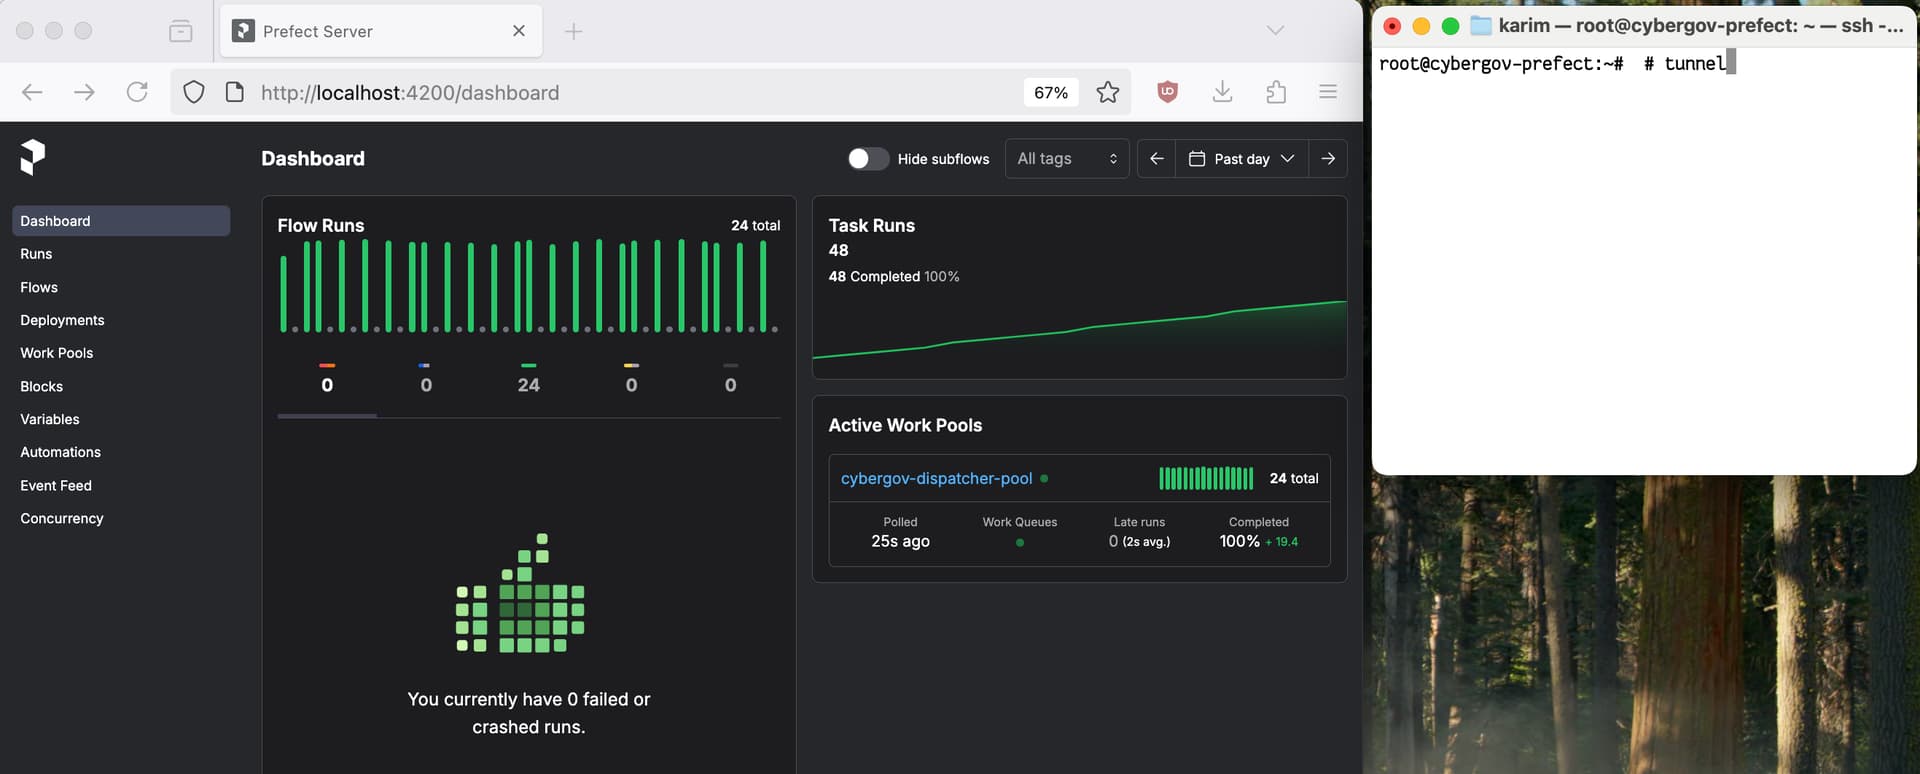Open Concurrency in the sidebar
This screenshot has width=1920, height=774.
pyautogui.click(x=121, y=518)
